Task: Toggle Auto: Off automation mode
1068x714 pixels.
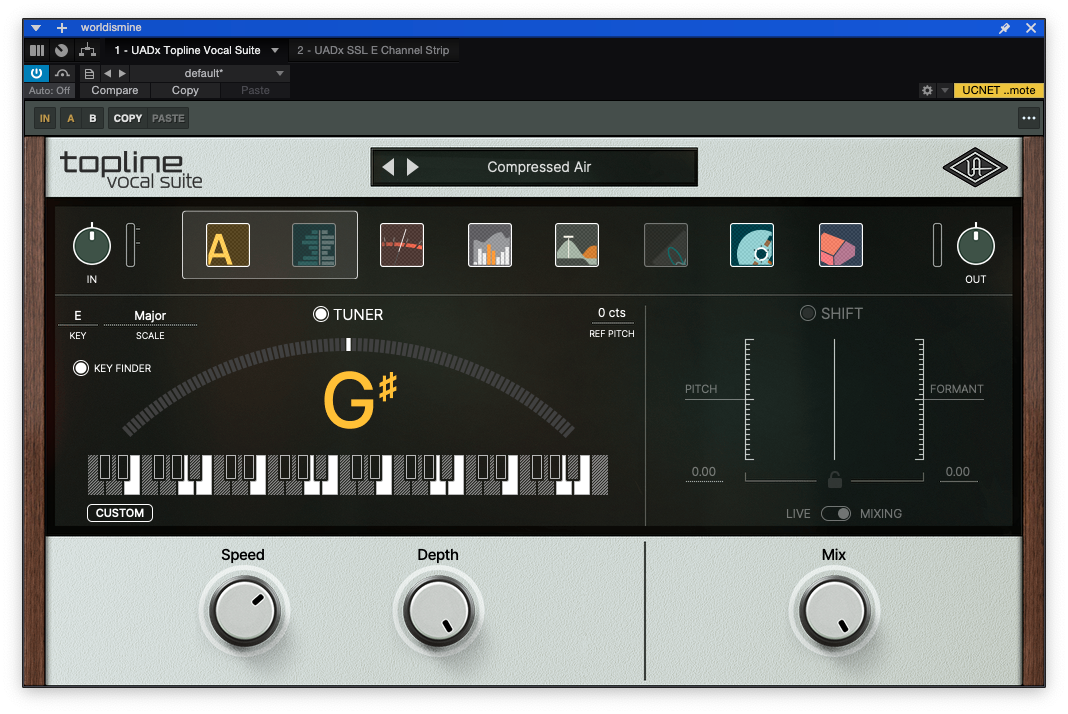Action: coord(49,90)
